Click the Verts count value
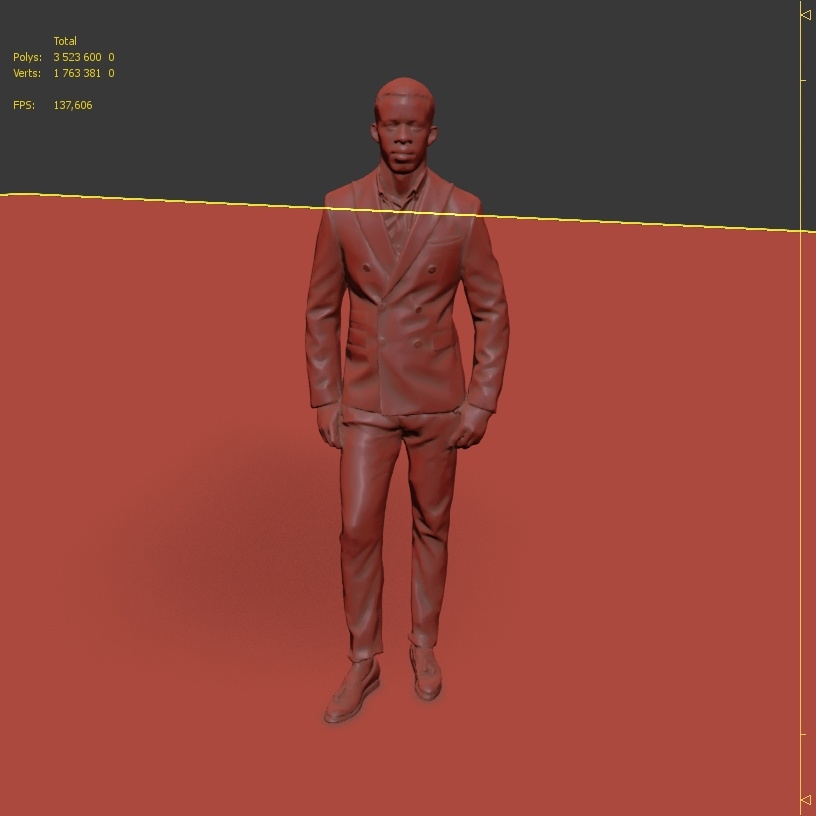Image resolution: width=816 pixels, height=816 pixels. pyautogui.click(x=78, y=73)
